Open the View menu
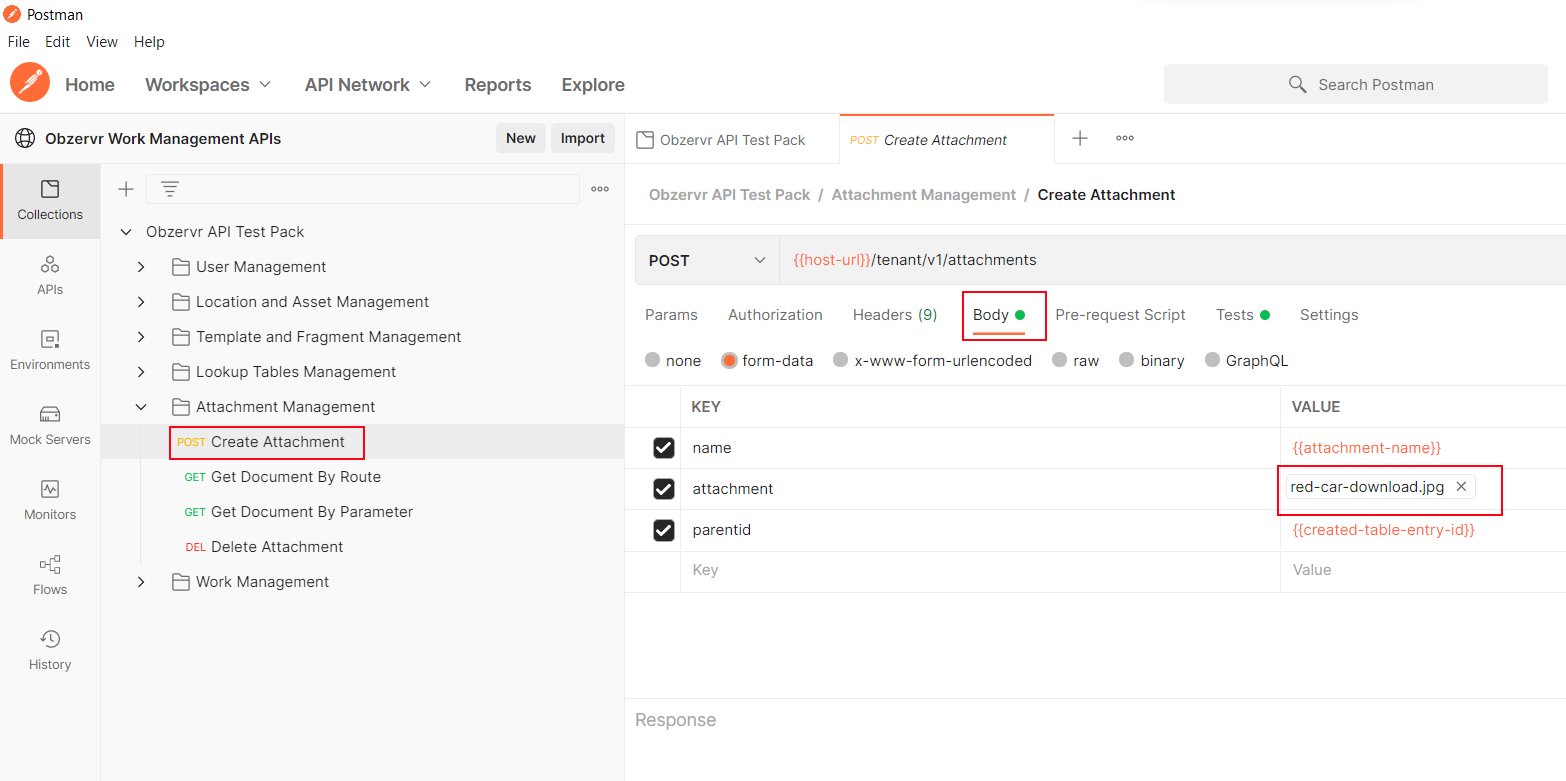Image resolution: width=1566 pixels, height=781 pixels. (102, 42)
